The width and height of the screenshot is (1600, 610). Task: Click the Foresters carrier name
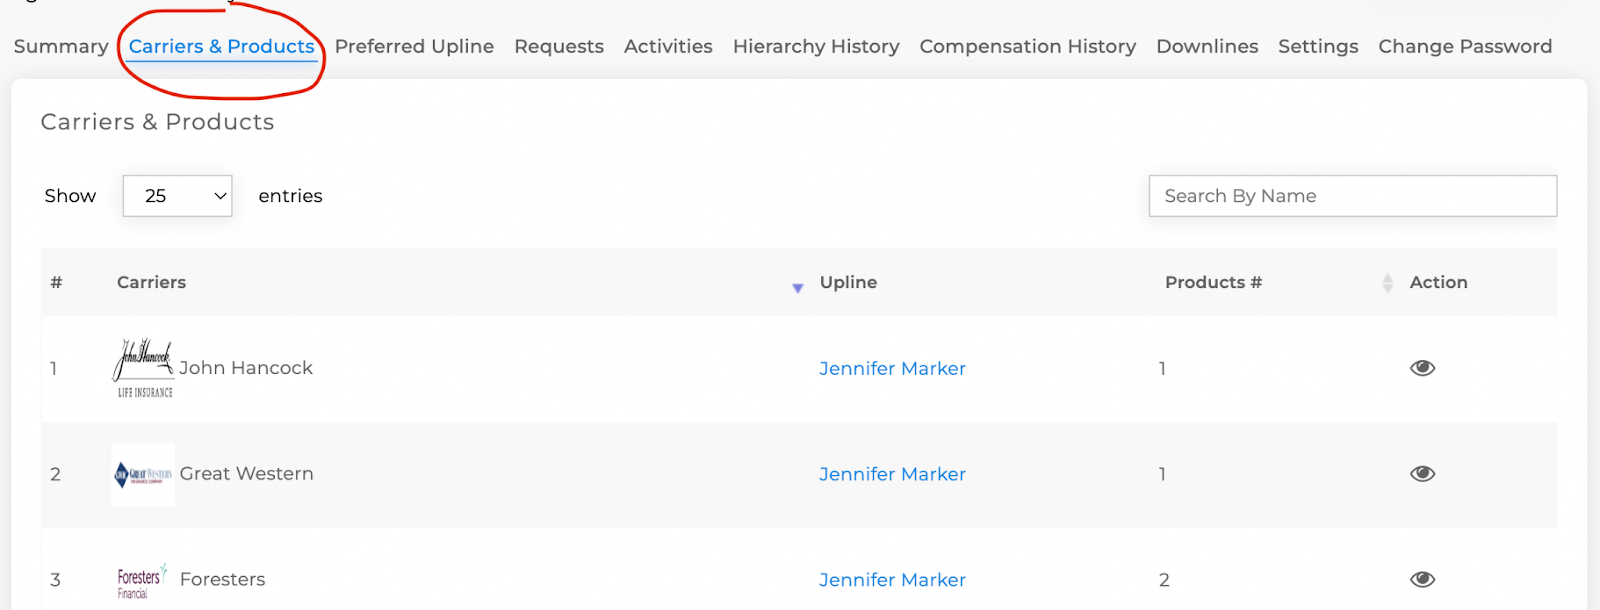tap(222, 580)
